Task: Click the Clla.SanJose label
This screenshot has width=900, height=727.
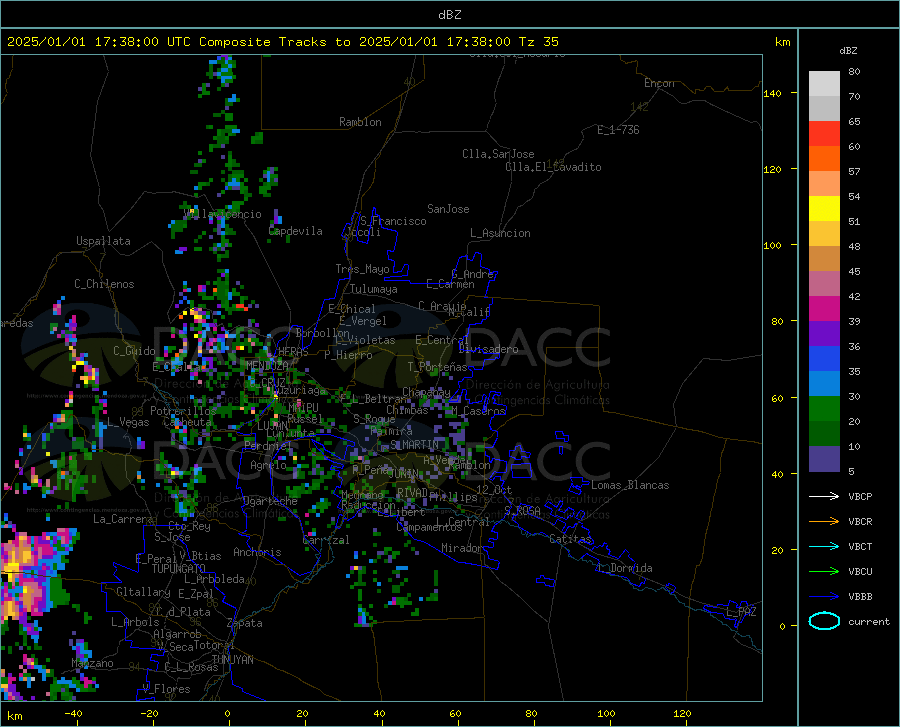Action: click(498, 154)
